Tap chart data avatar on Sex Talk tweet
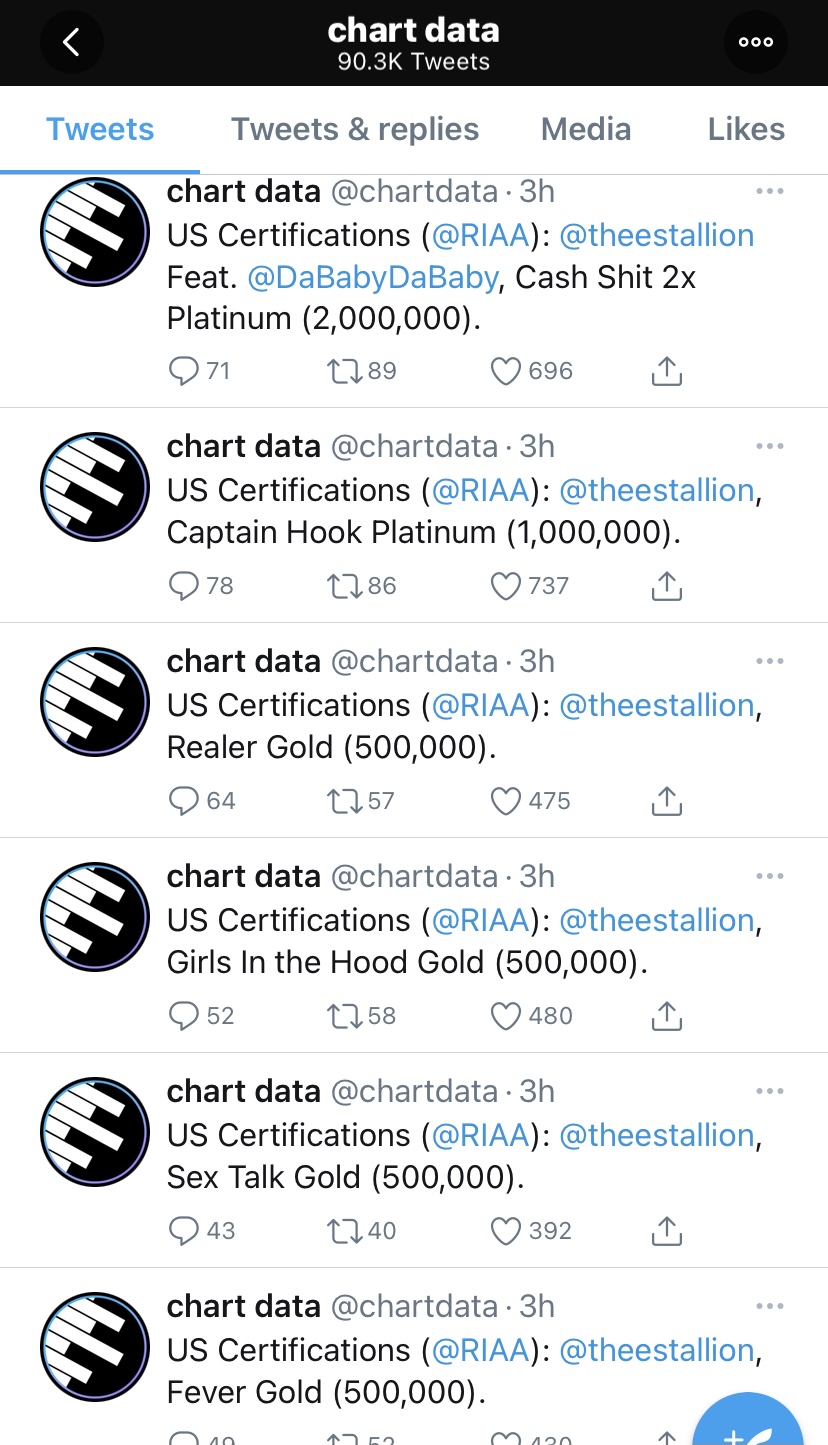828x1445 pixels. point(95,1132)
